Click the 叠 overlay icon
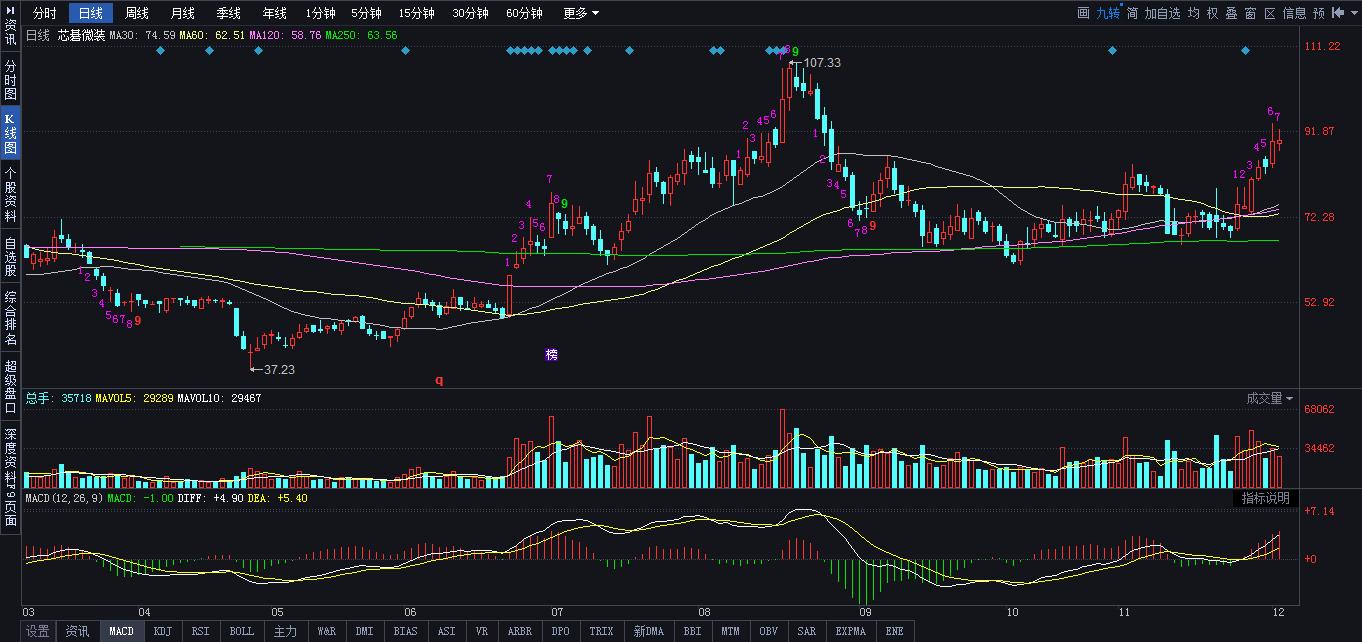 click(x=1231, y=13)
